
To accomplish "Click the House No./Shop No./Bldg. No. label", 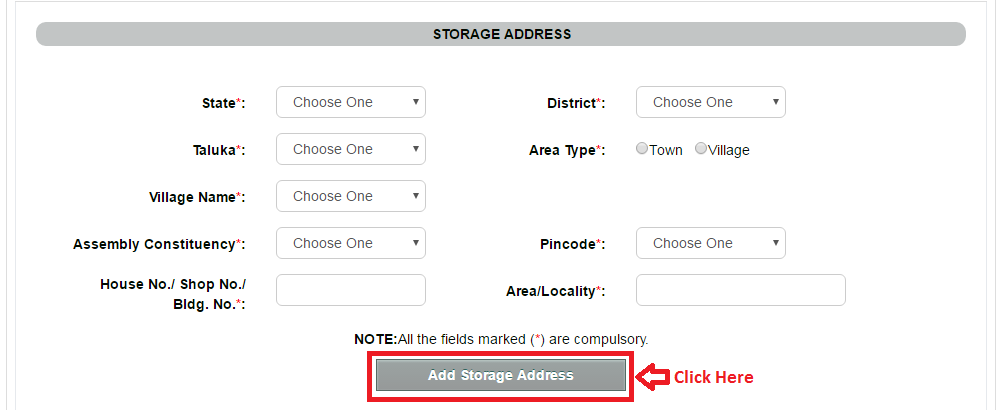I will click(x=173, y=293).
